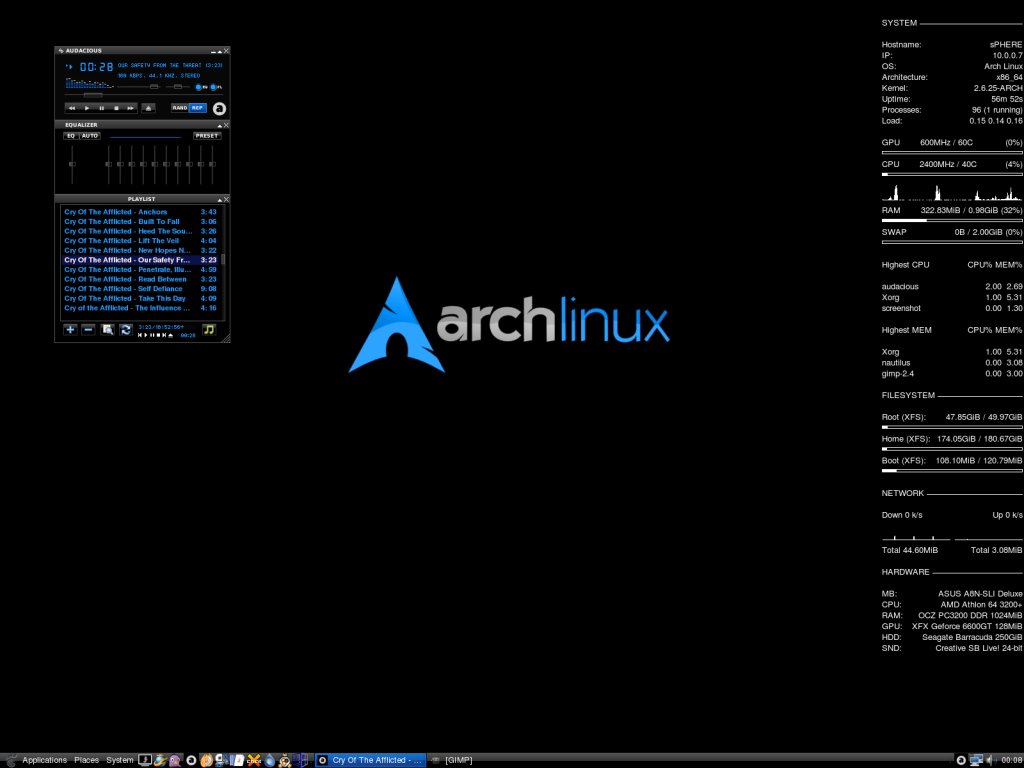This screenshot has width=1024, height=768.
Task: Disable the REP repeat button
Action: tap(197, 108)
